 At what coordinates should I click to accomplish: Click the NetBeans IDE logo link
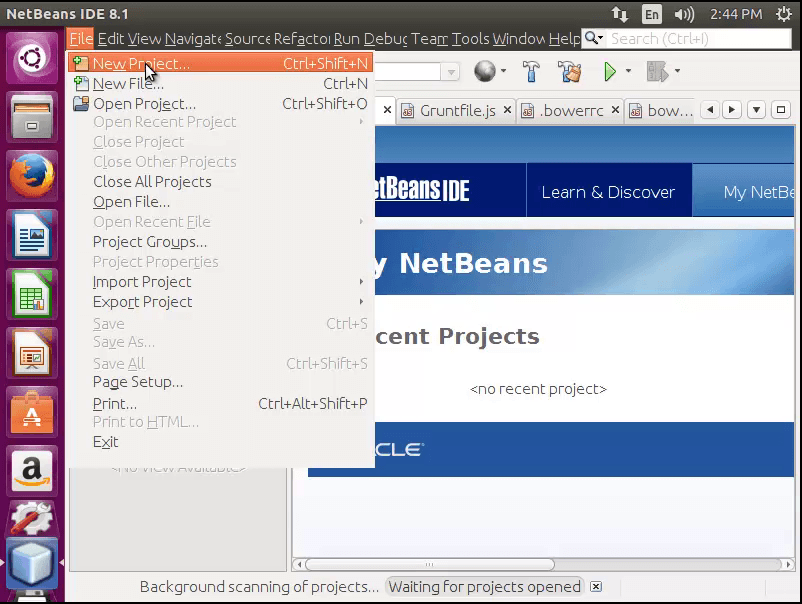click(x=422, y=190)
